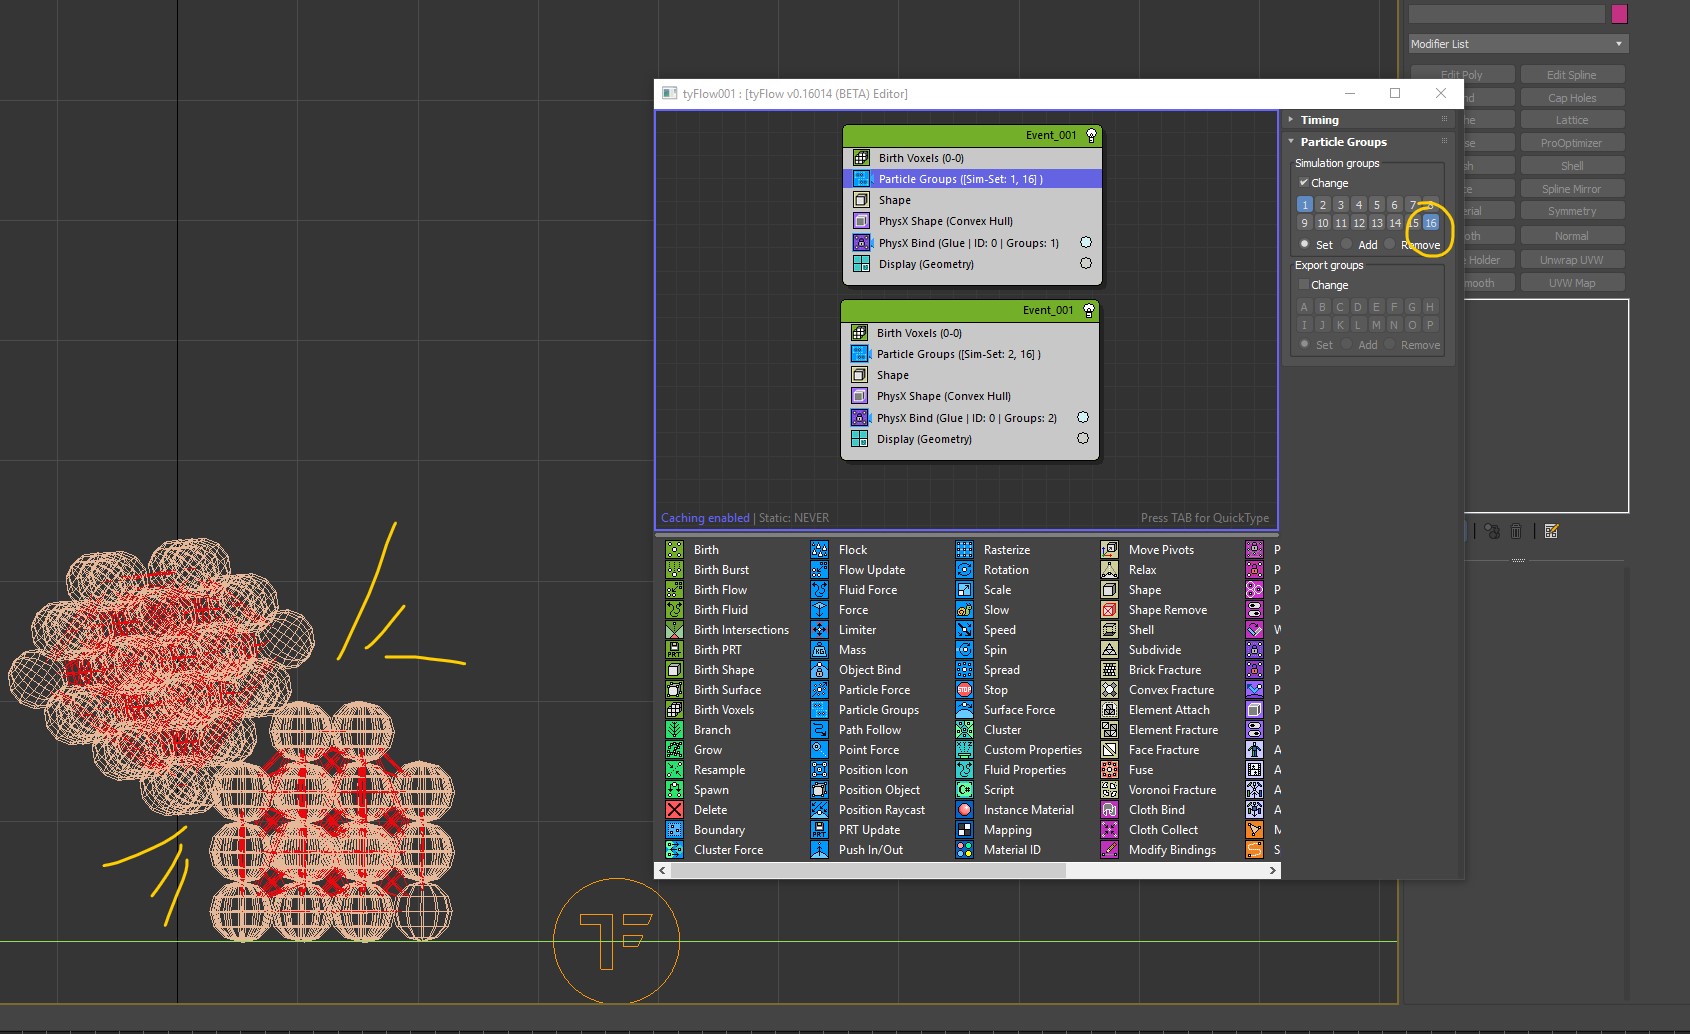The width and height of the screenshot is (1690, 1034).
Task: Apply the UVW Map modifier
Action: (x=1572, y=283)
